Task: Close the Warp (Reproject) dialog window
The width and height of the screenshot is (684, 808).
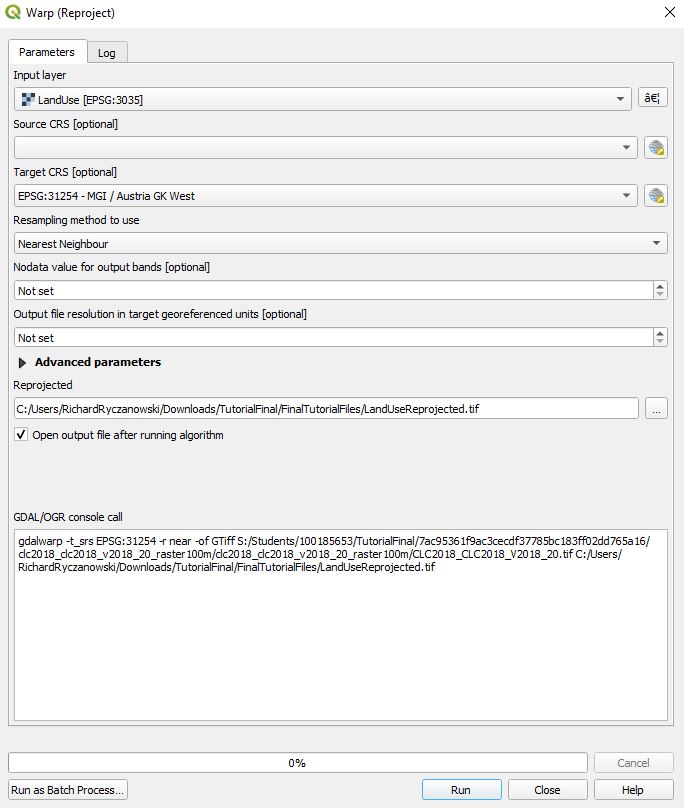Action: 668,13
